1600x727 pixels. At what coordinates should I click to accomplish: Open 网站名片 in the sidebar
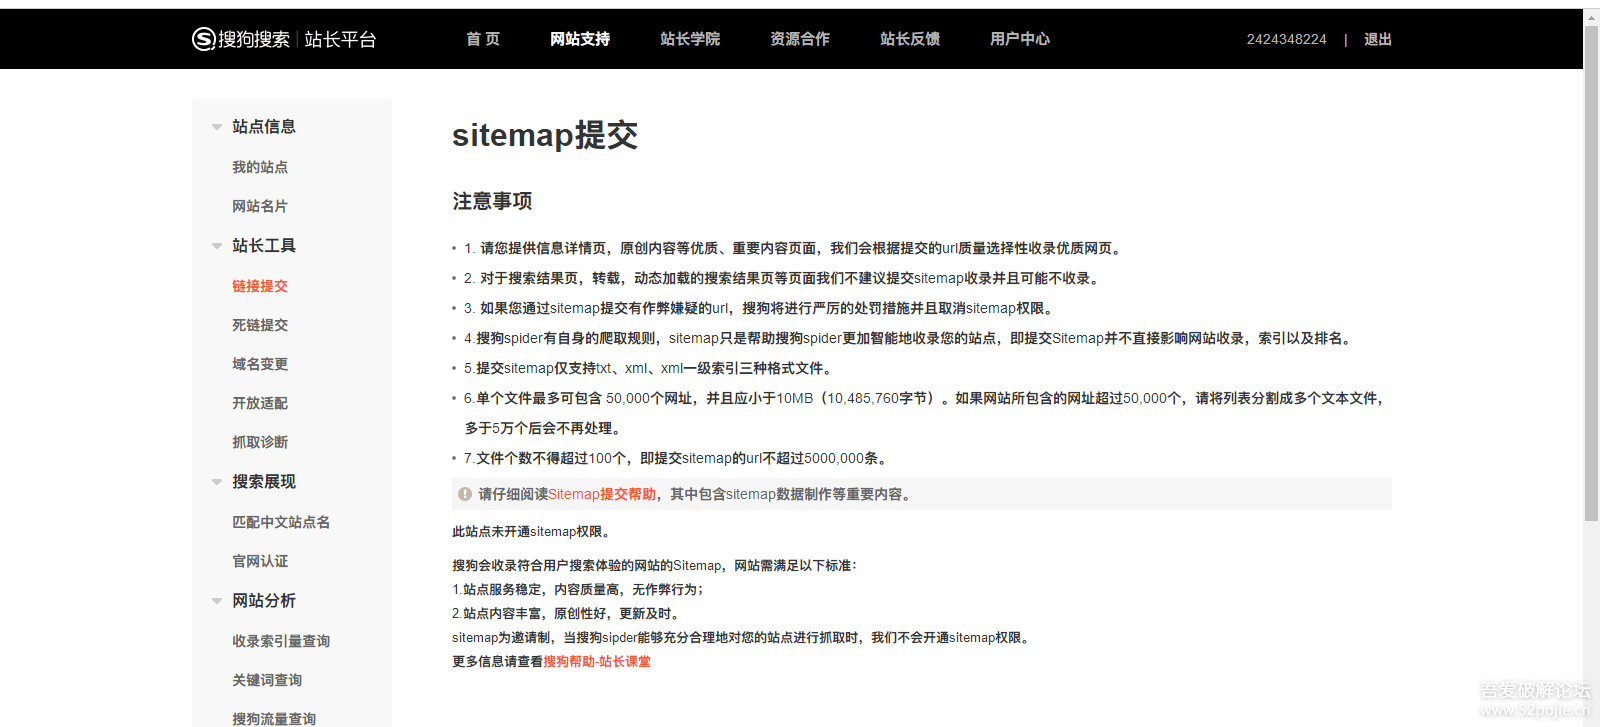pos(260,206)
